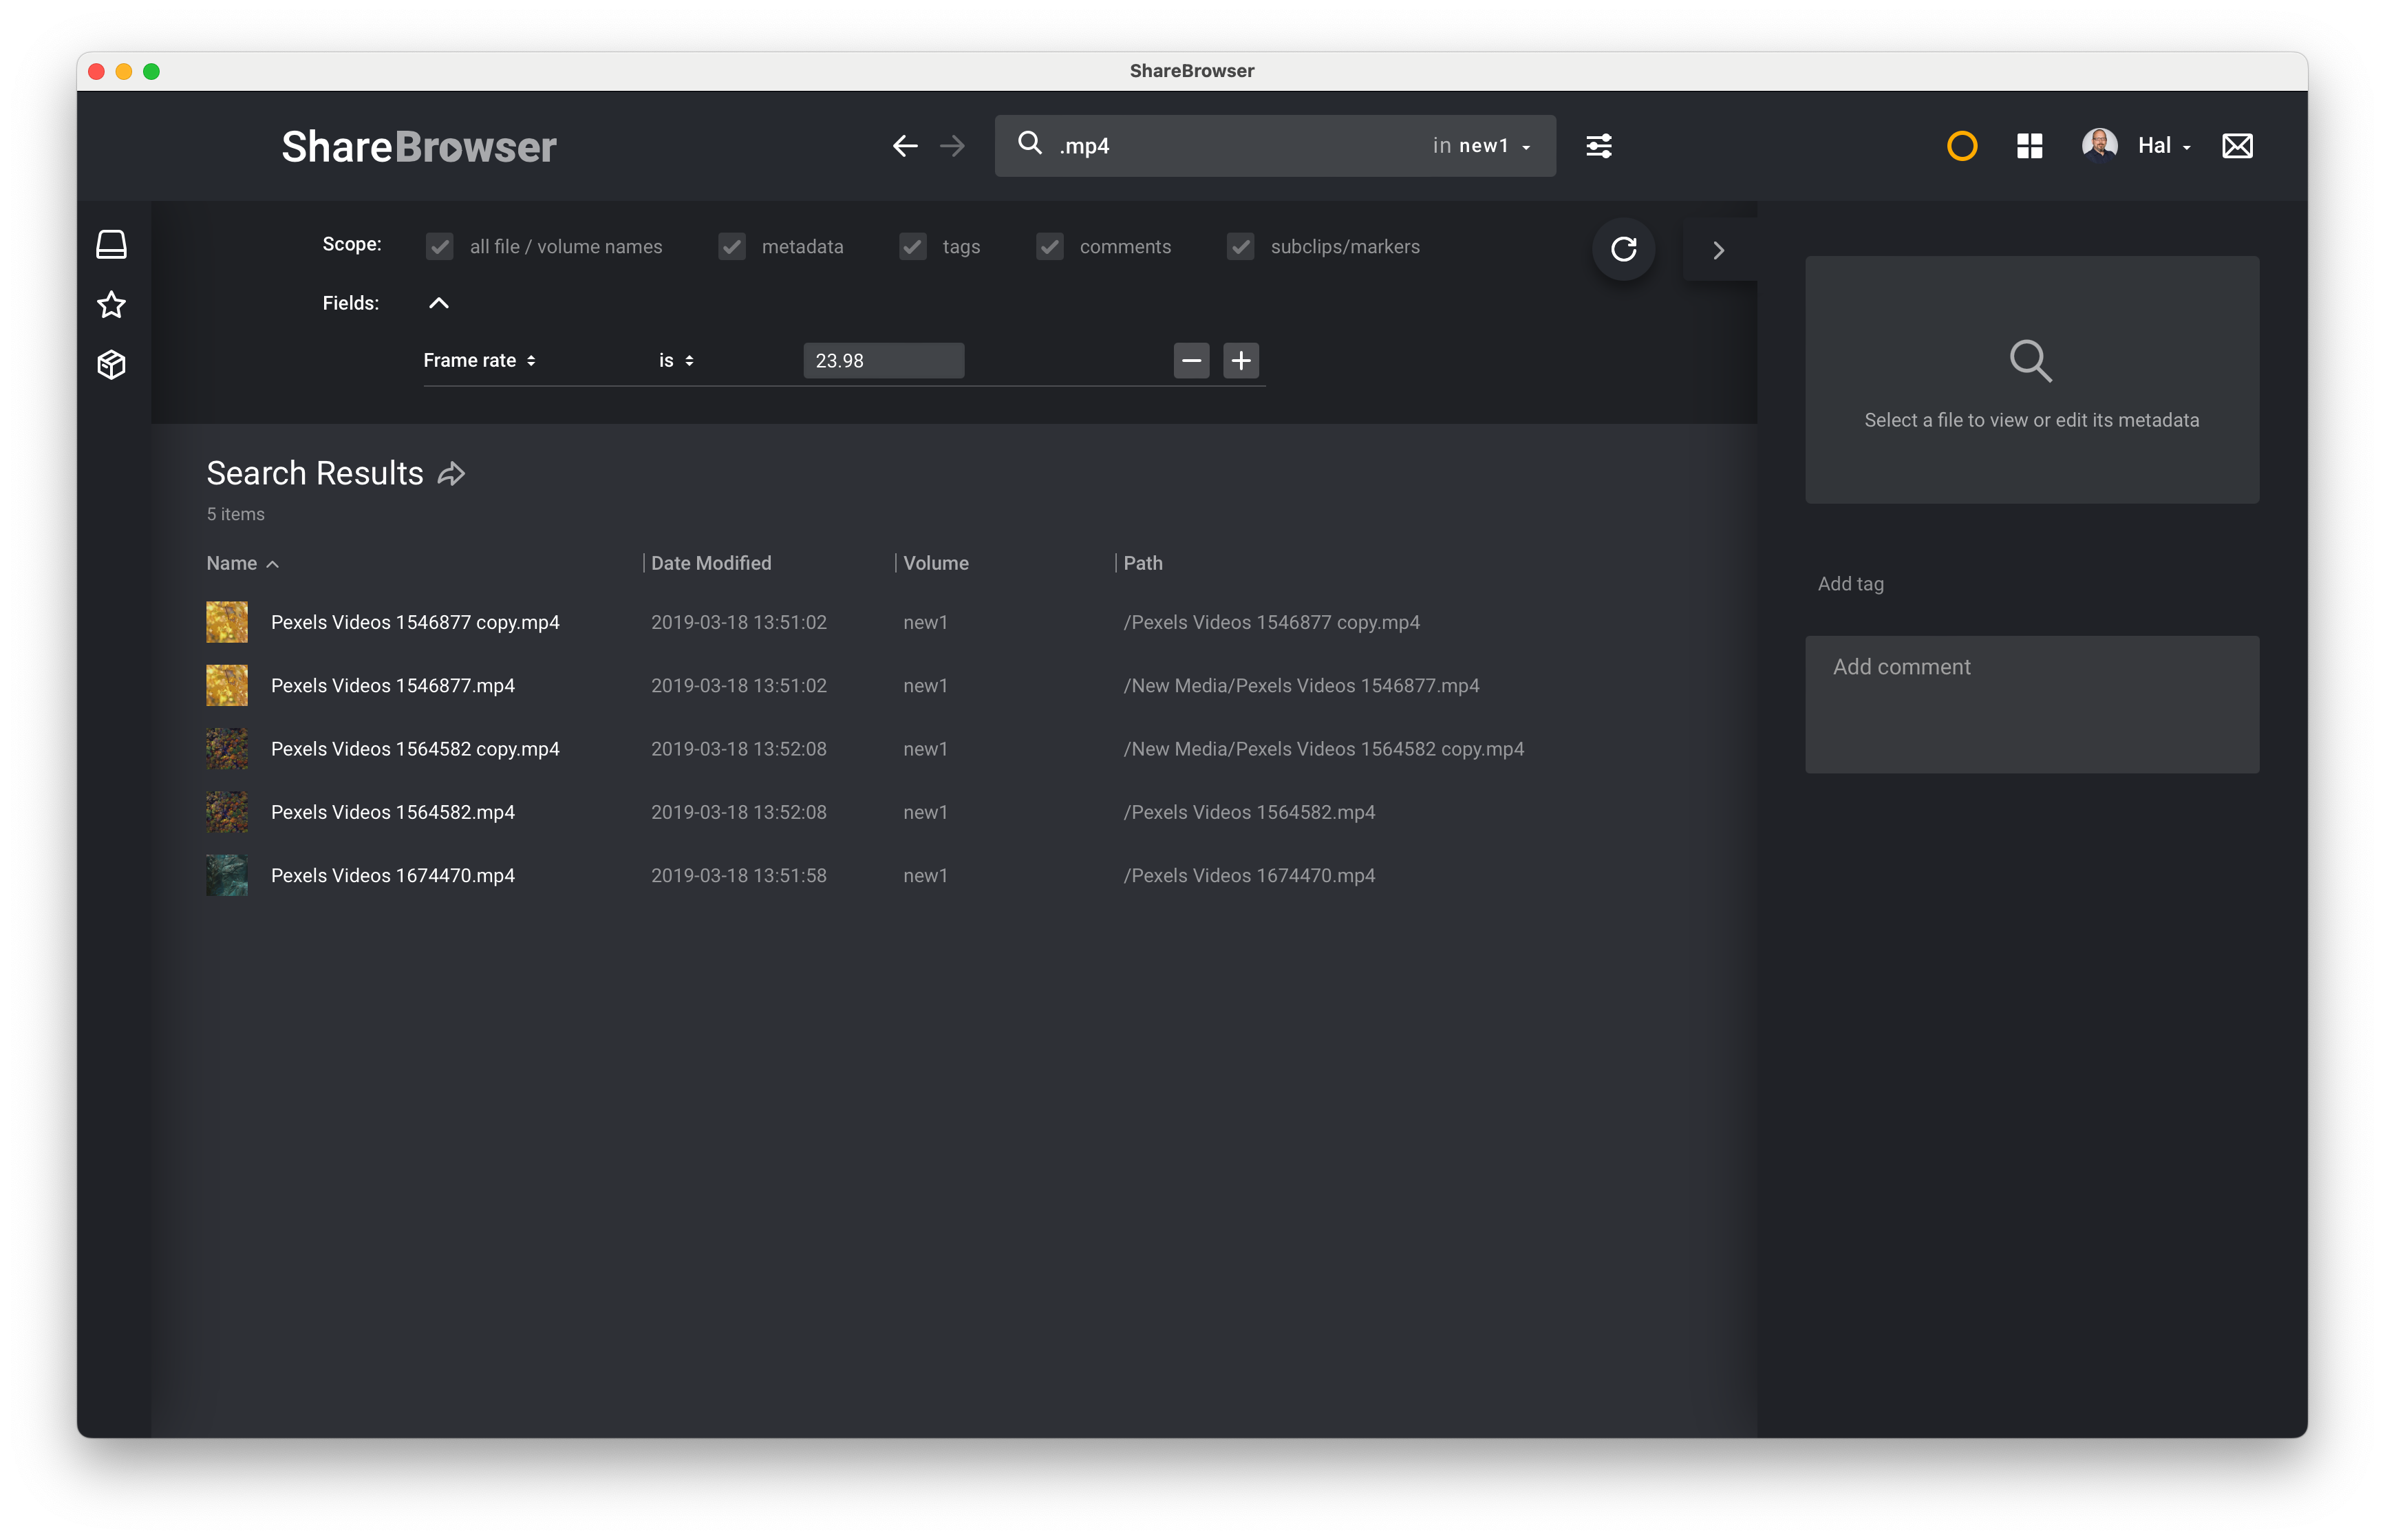Select thumbnail of Pexels Videos 1546877 copy.mp4
Screen dimensions: 2385x1540
pyautogui.click(x=227, y=622)
